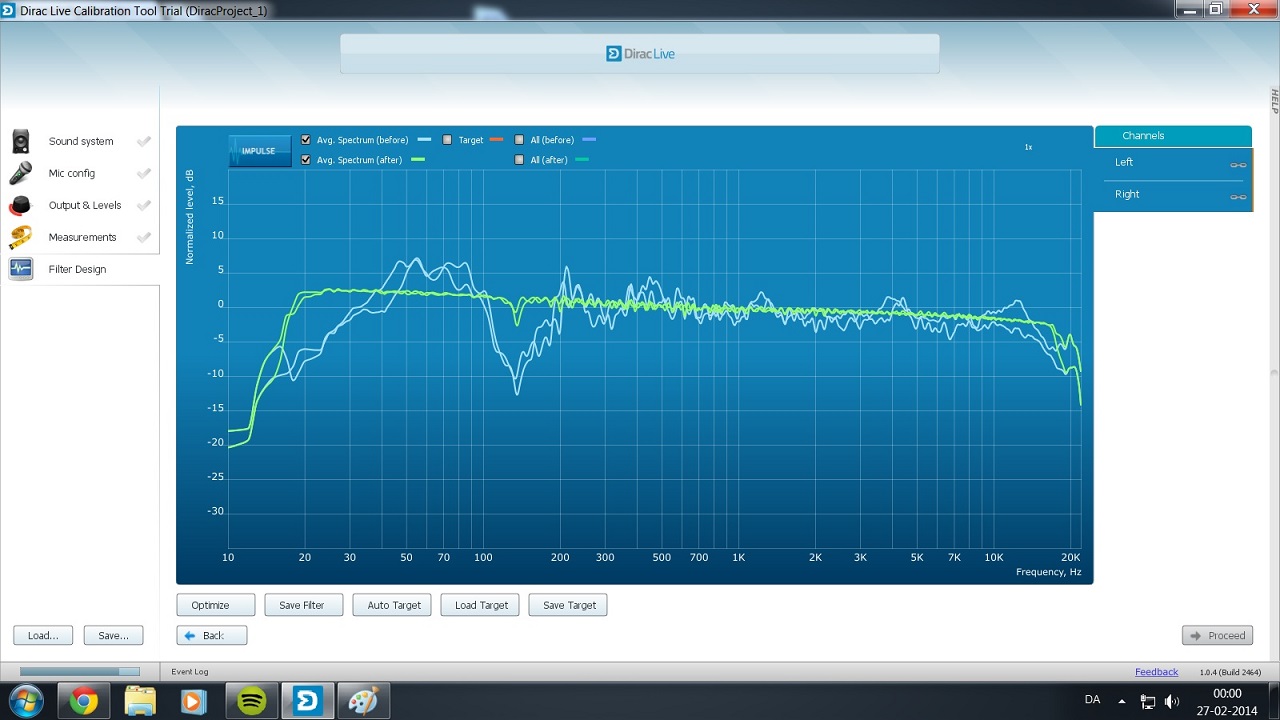Open Paint from the taskbar

point(362,702)
